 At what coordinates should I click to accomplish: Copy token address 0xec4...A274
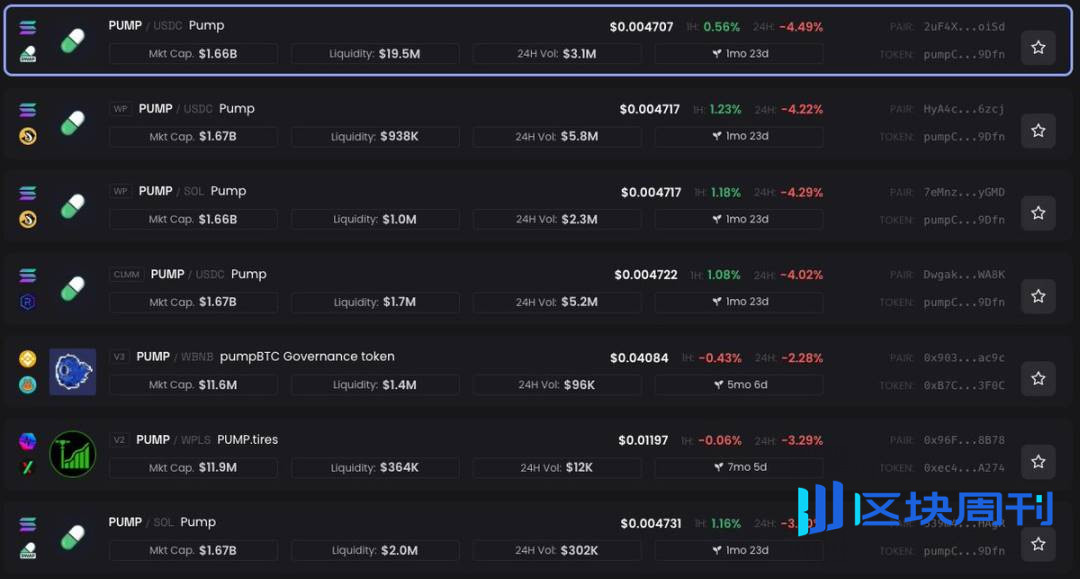[964, 468]
